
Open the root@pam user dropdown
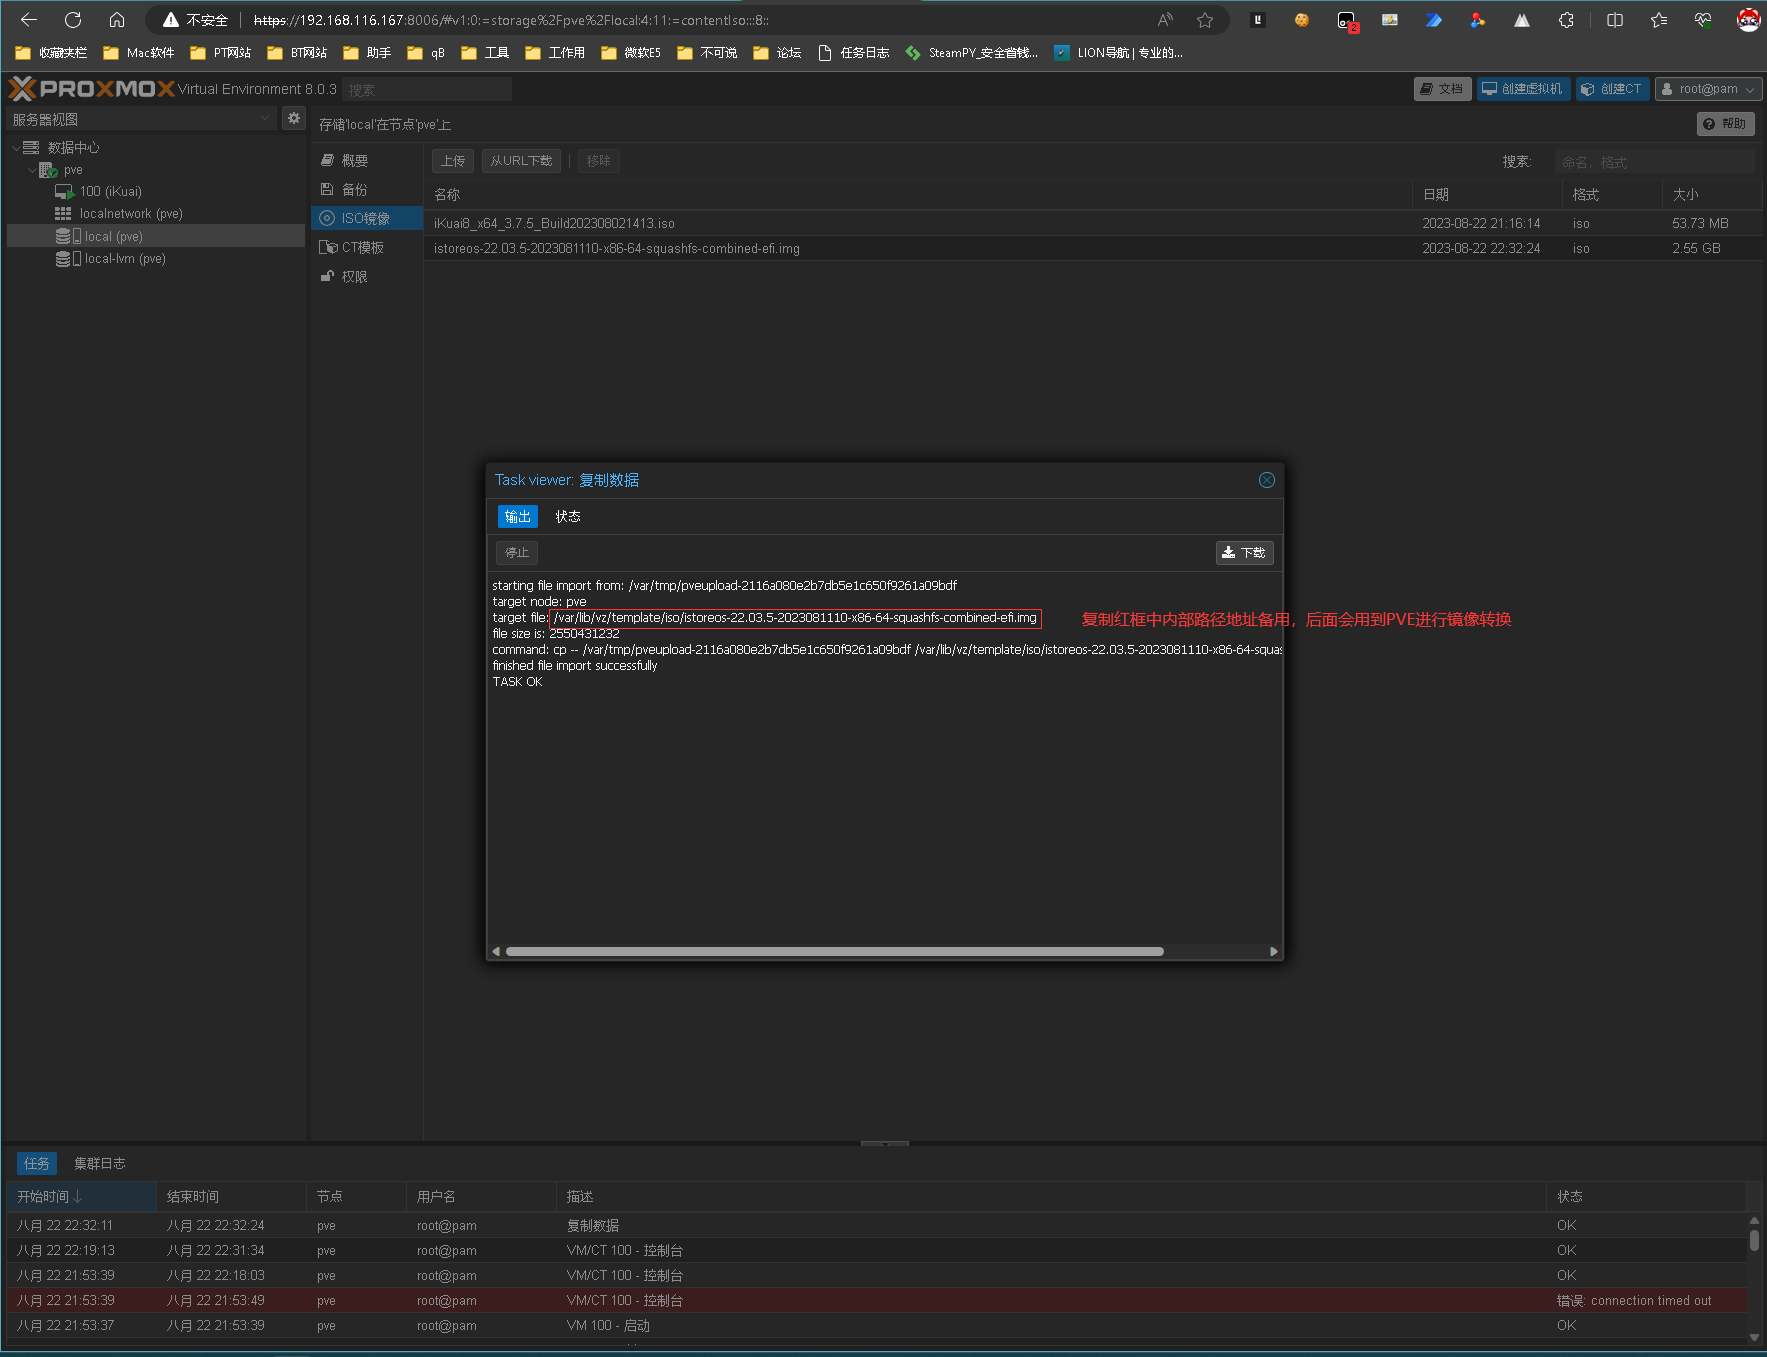pyautogui.click(x=1708, y=89)
